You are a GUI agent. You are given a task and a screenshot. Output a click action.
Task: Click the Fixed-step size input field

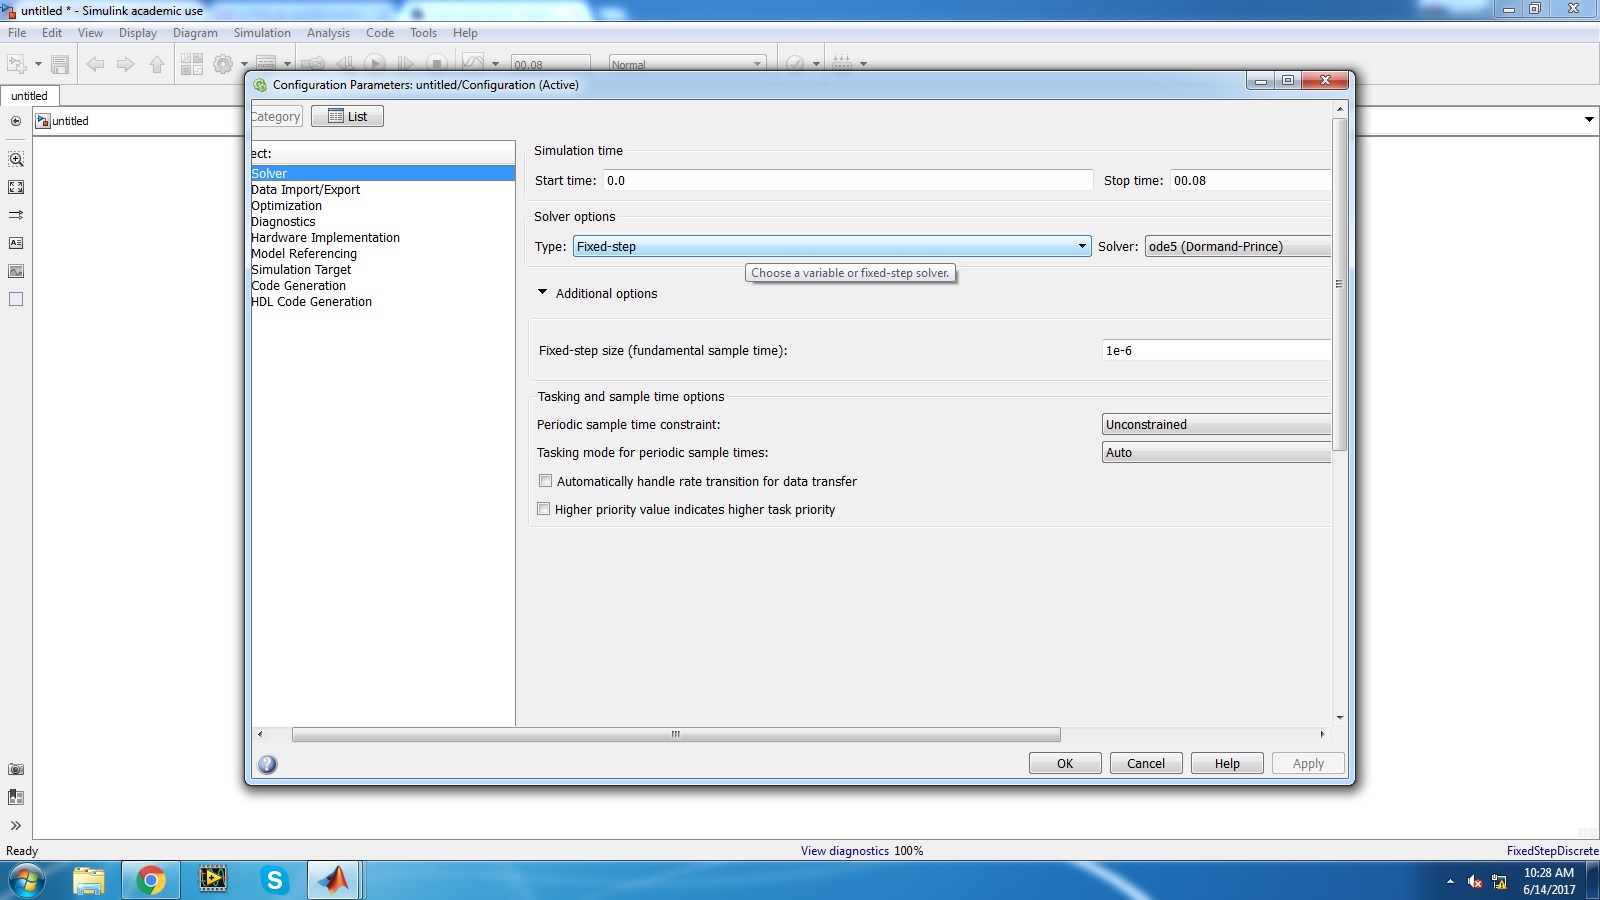(1217, 351)
